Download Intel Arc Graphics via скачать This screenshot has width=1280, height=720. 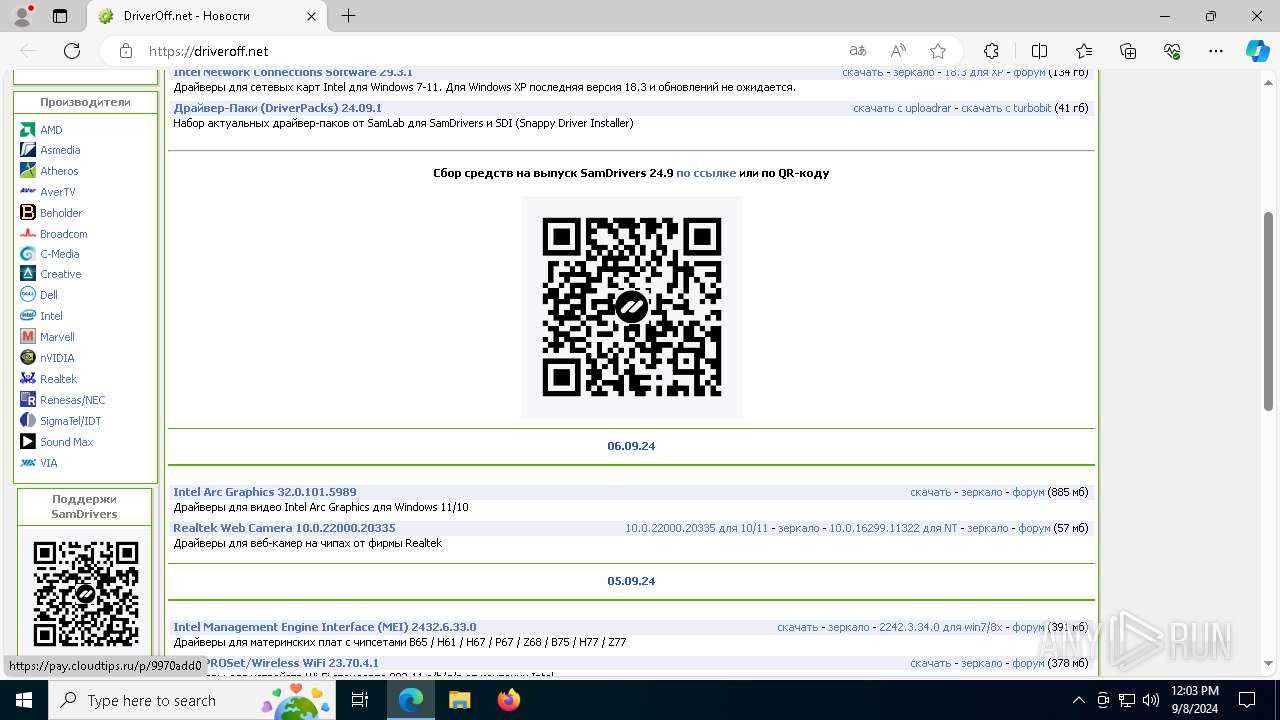coord(930,492)
